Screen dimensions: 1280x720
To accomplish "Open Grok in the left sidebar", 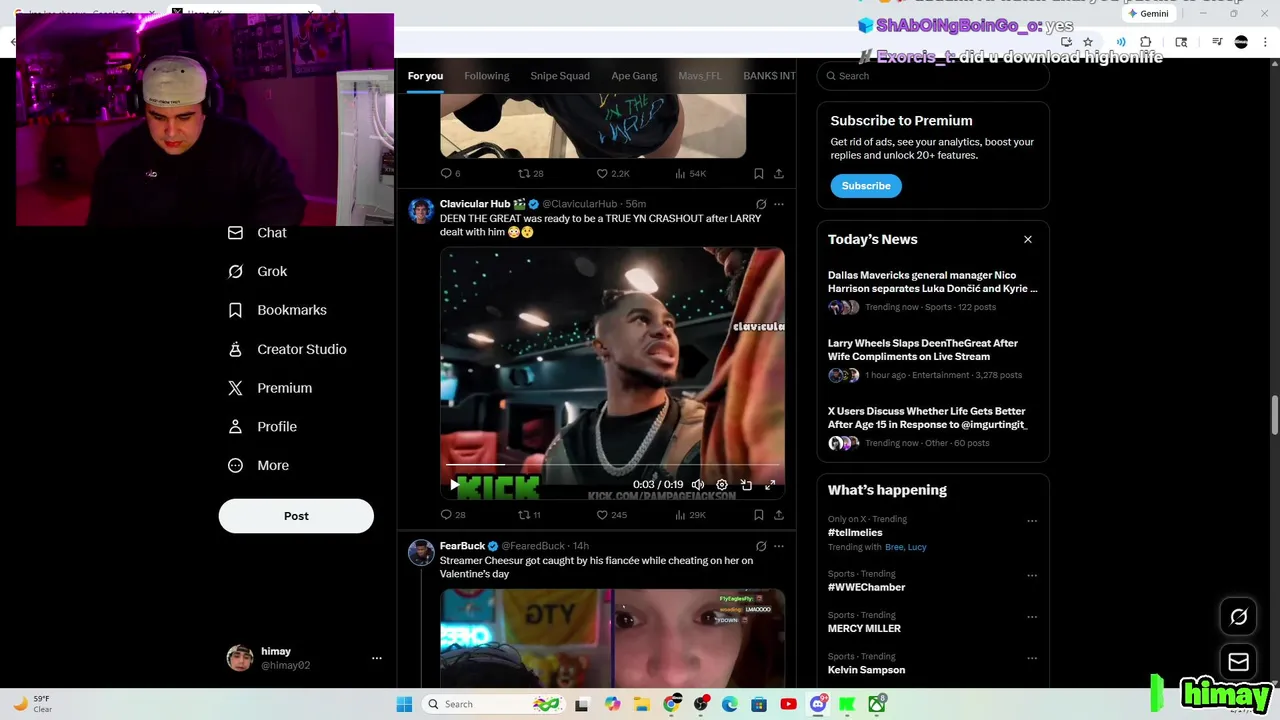I will point(257,271).
